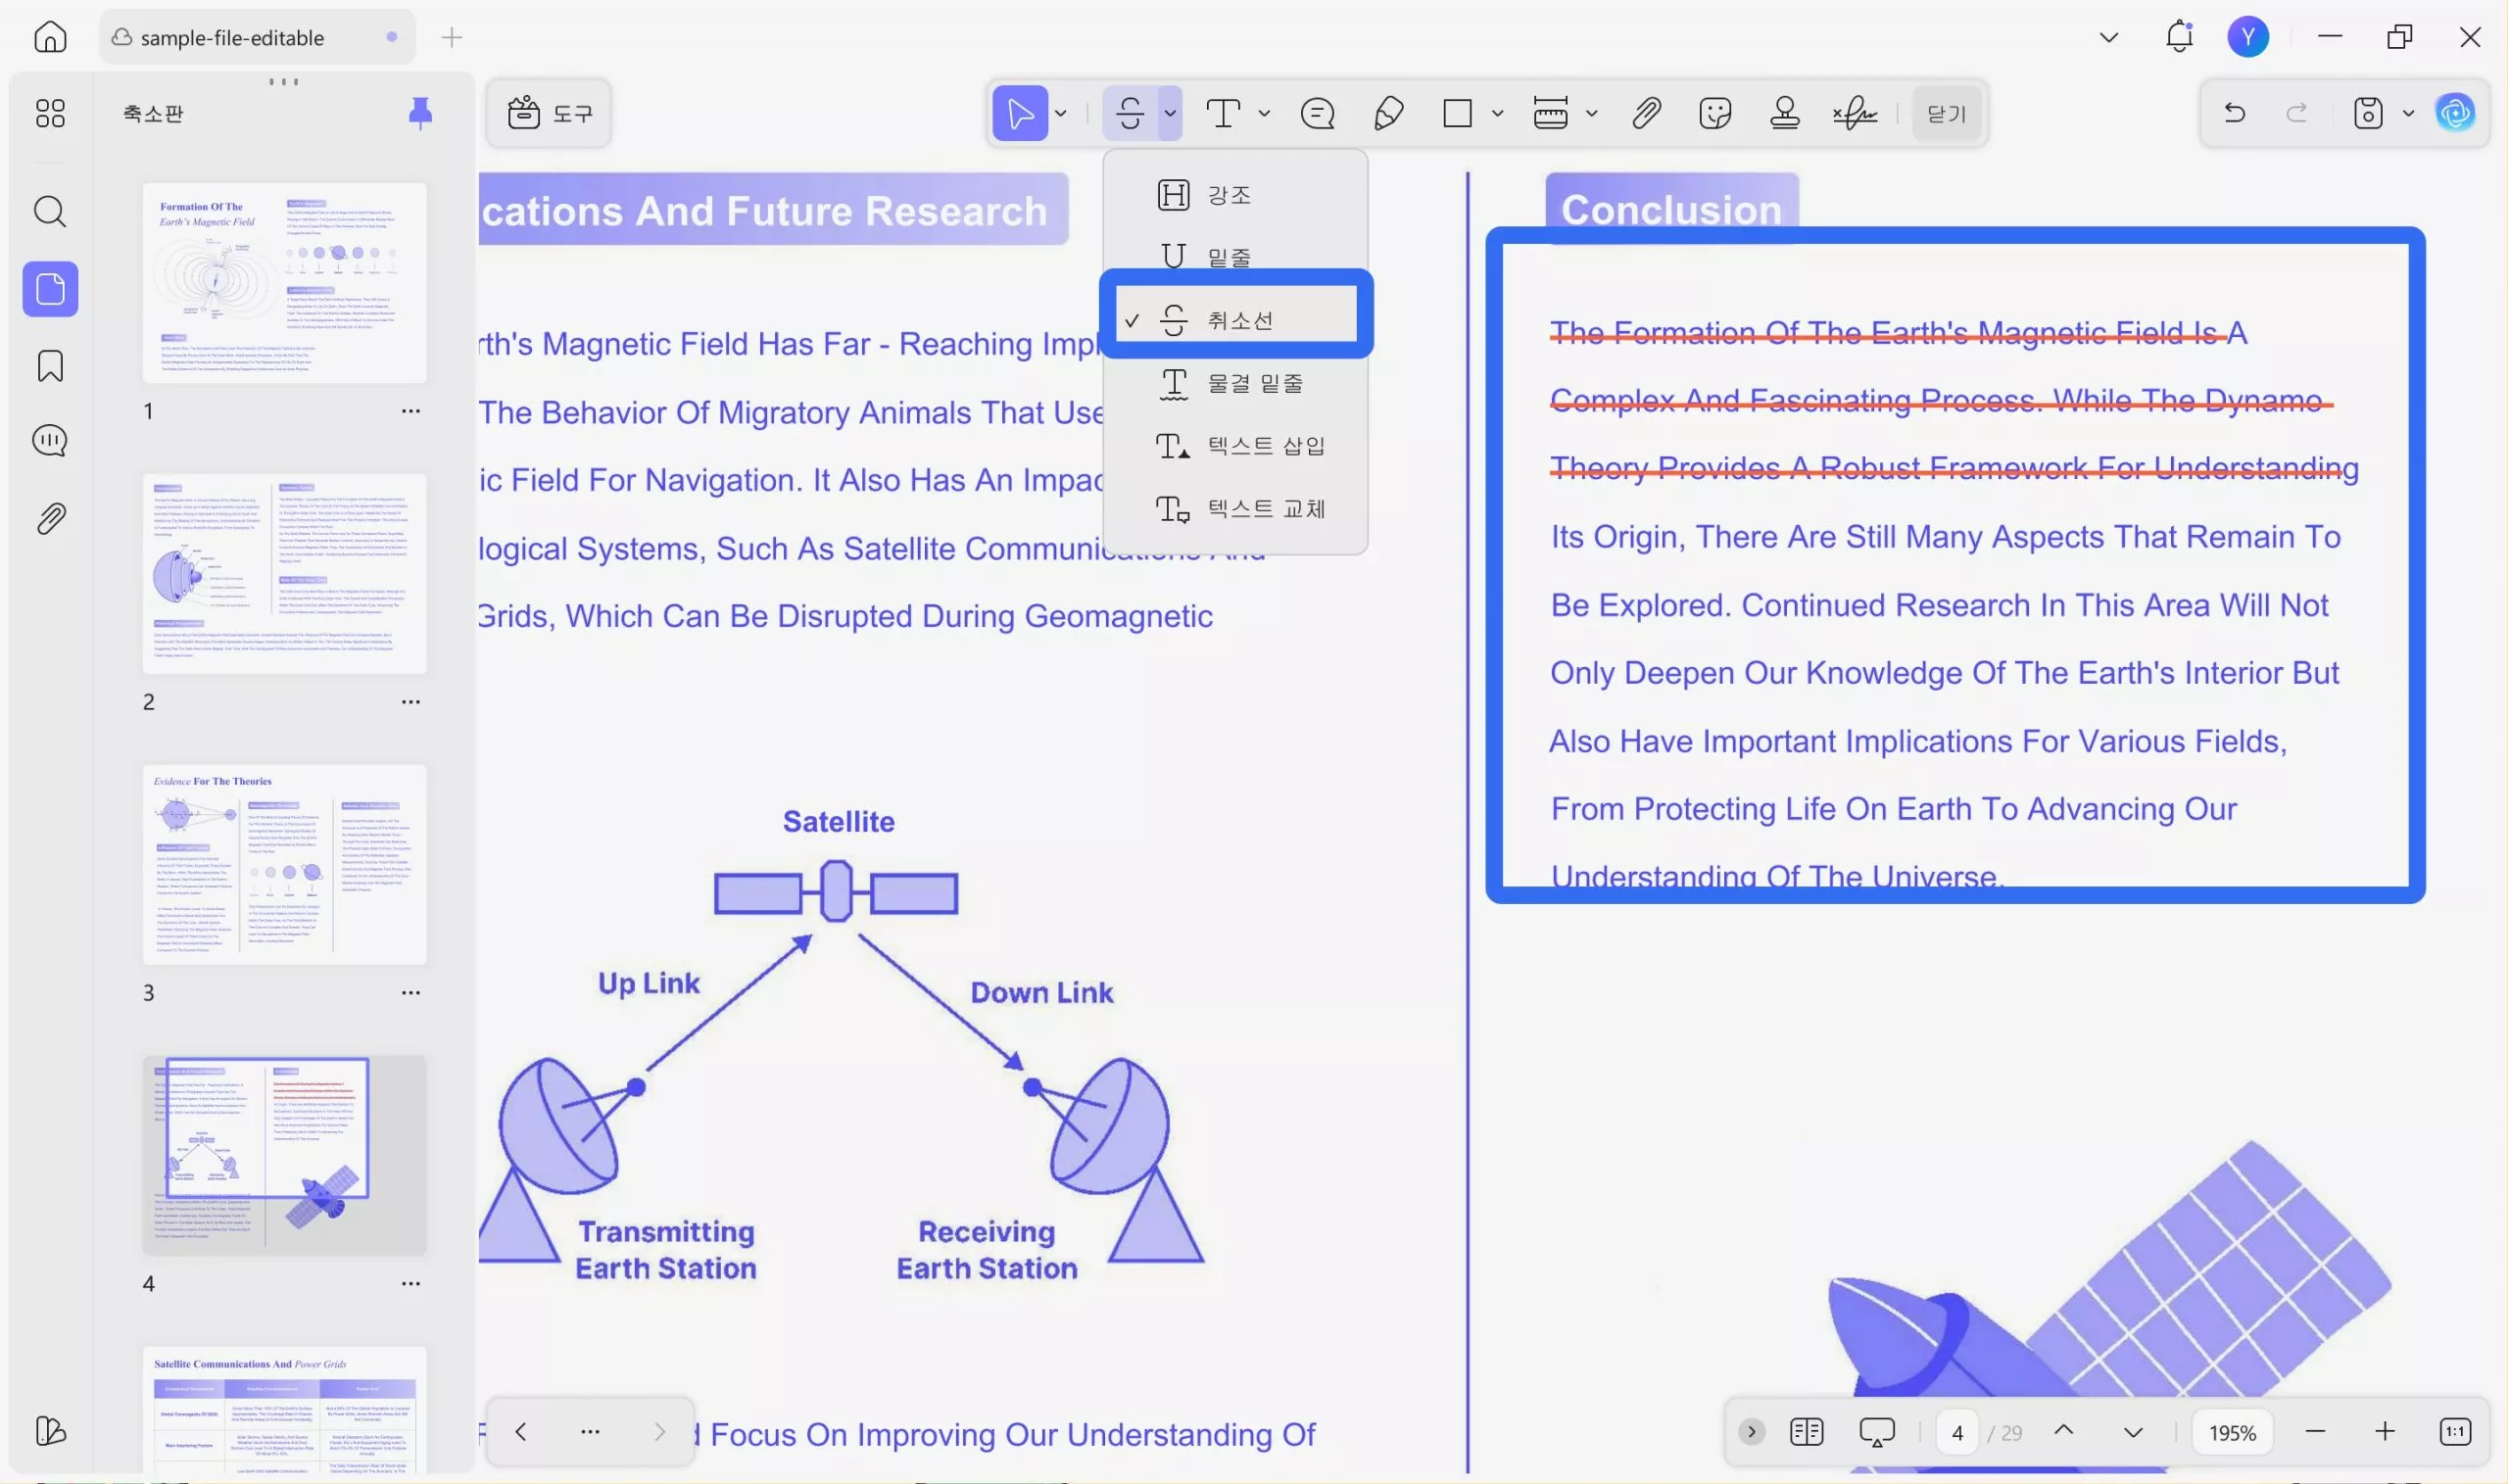Open page 3 thumbnail
The image size is (2508, 1484).
[284, 864]
